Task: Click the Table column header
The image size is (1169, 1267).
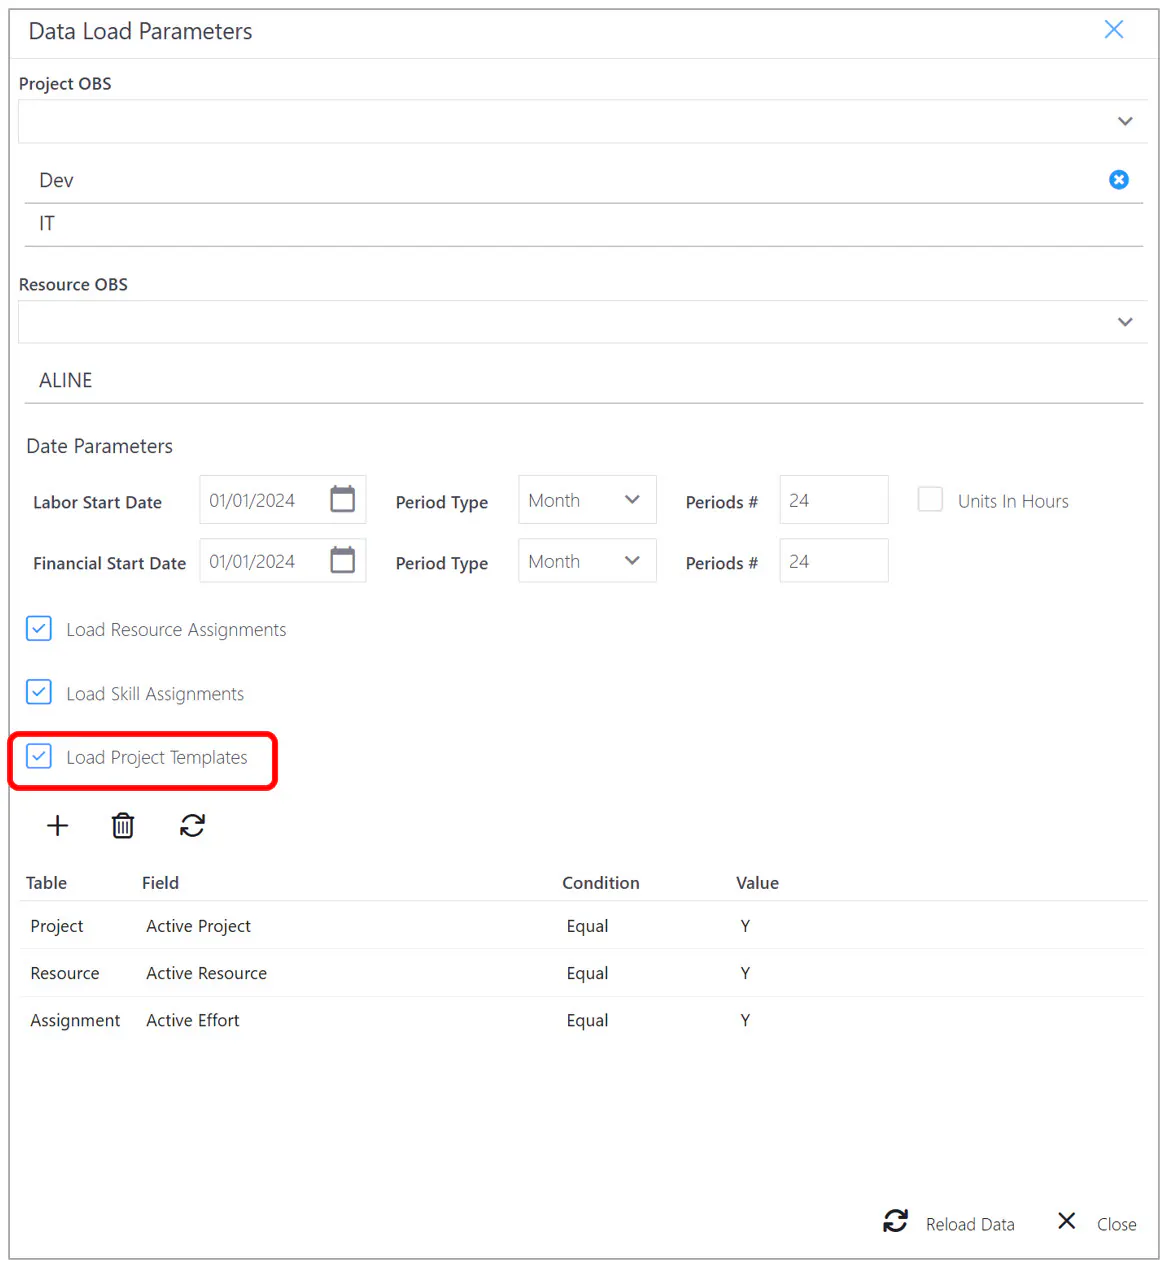Action: (x=46, y=883)
